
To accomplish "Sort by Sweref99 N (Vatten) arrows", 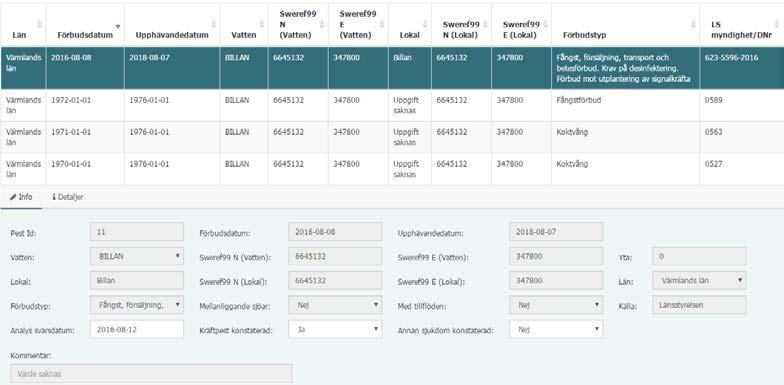I will coord(322,24).
